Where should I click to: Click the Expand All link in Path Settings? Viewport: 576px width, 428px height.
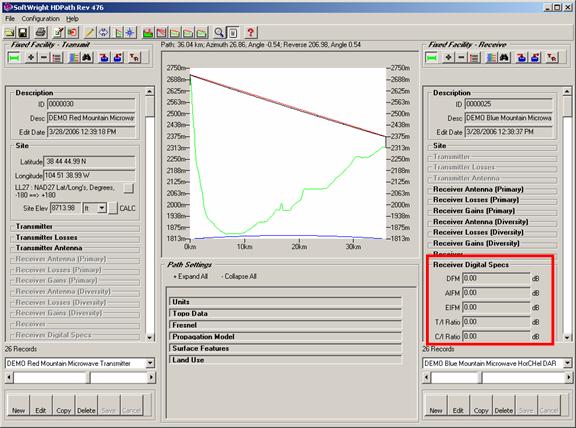coord(191,277)
